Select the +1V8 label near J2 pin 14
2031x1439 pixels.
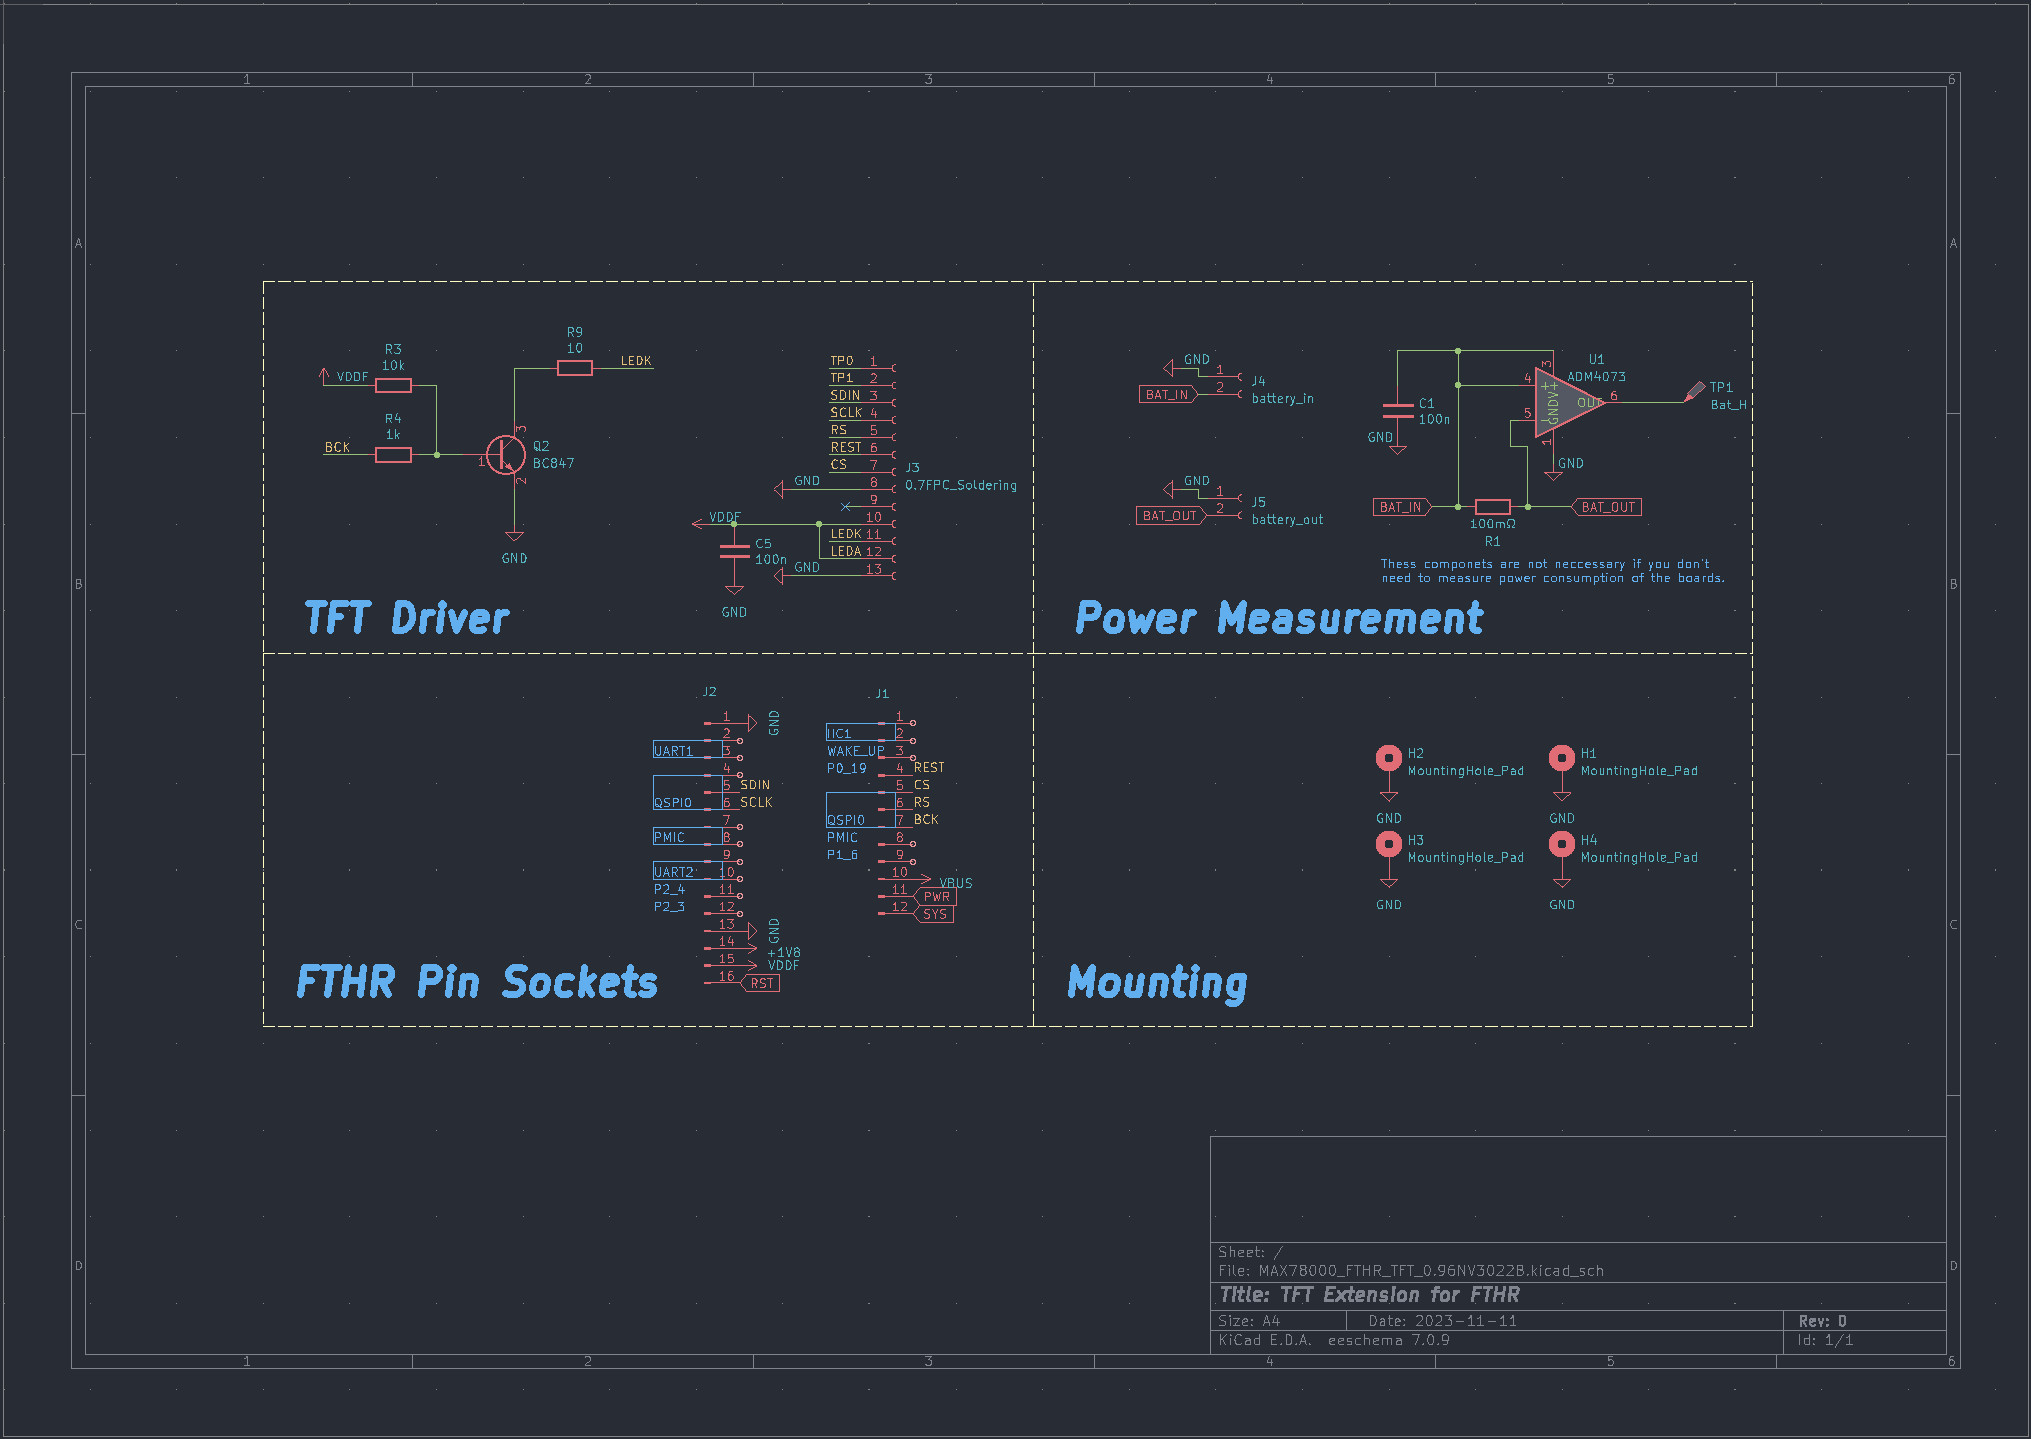(784, 953)
